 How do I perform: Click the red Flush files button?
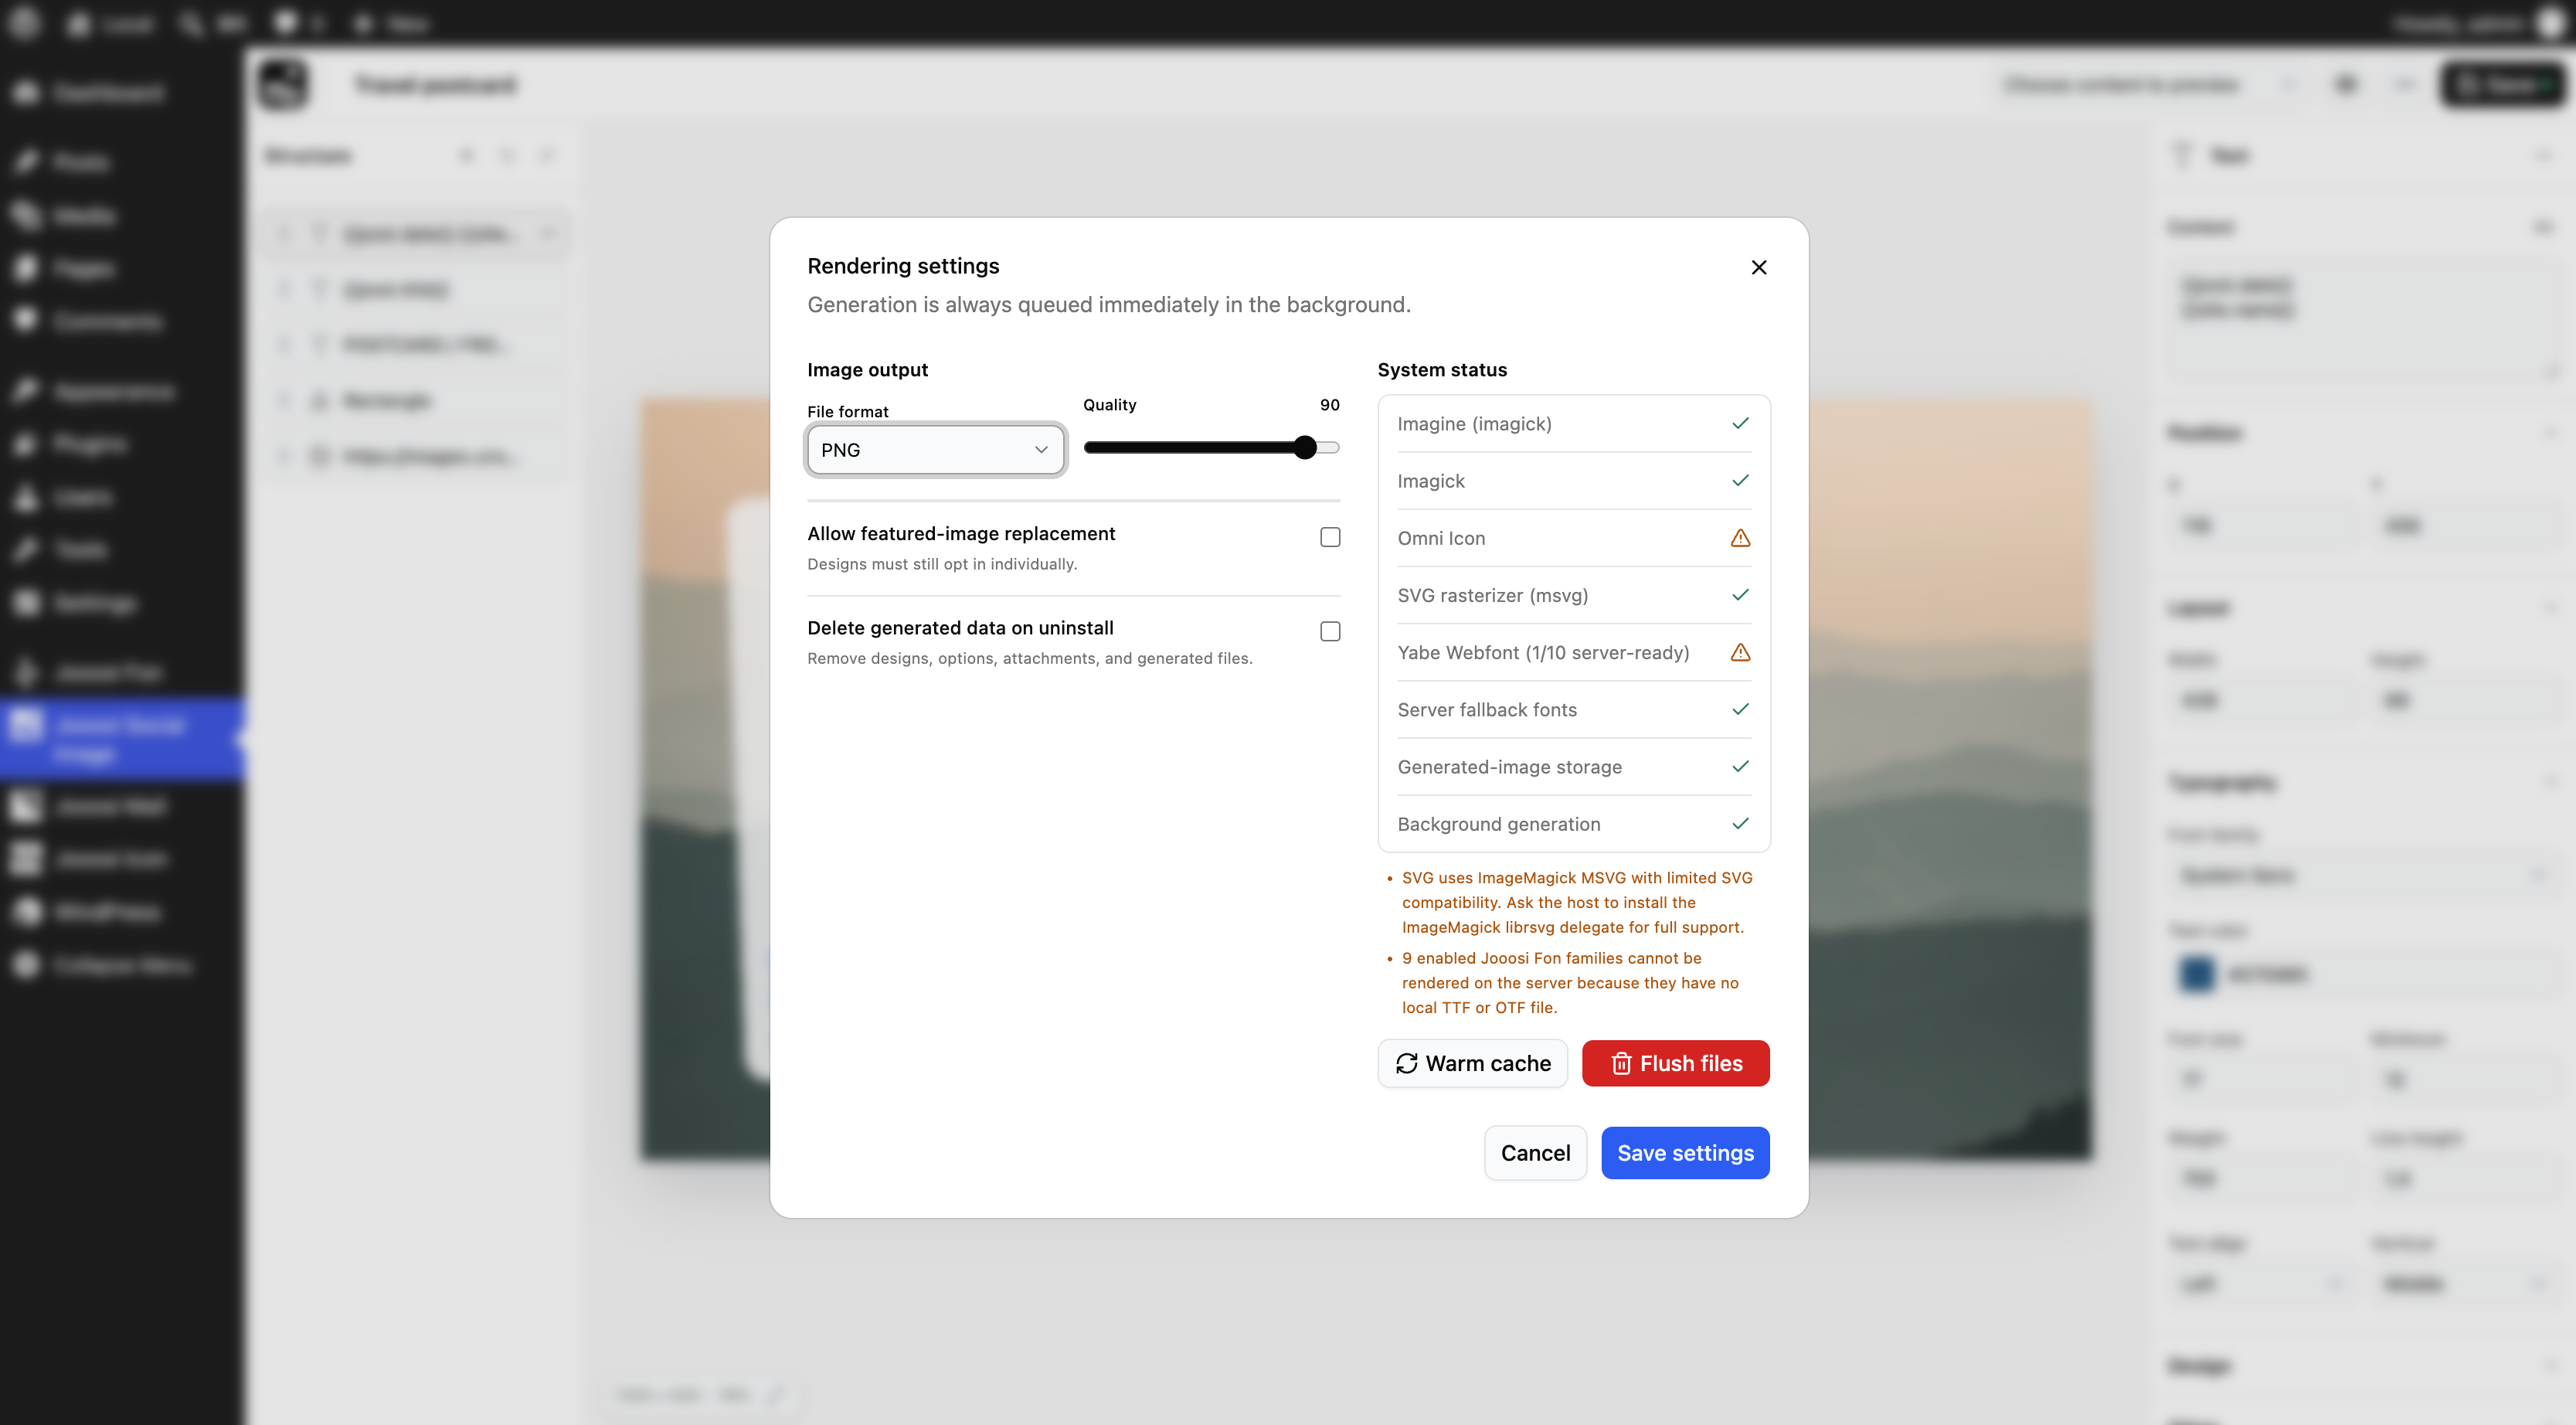pos(1675,1063)
